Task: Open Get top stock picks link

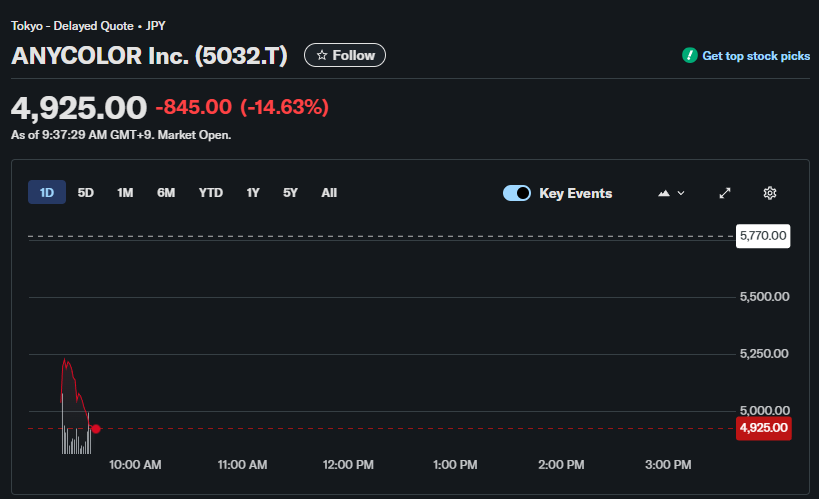Action: coord(756,56)
